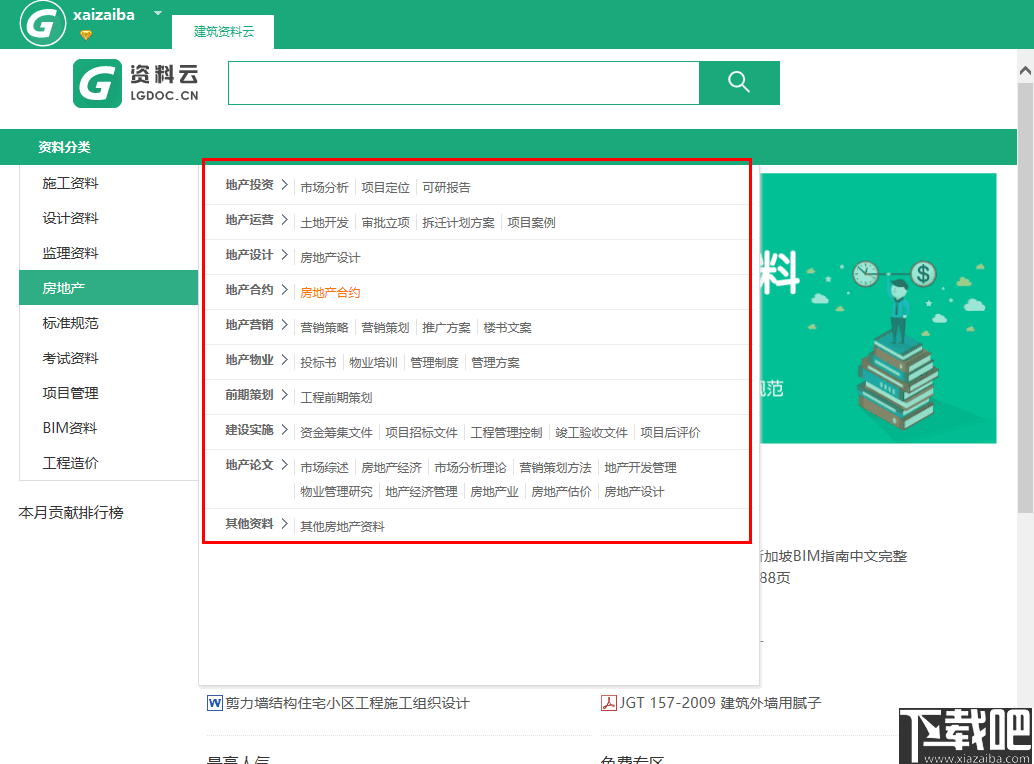This screenshot has width=1034, height=764.
Task: Switch to the 建筑资料云 tab
Action: [222, 31]
